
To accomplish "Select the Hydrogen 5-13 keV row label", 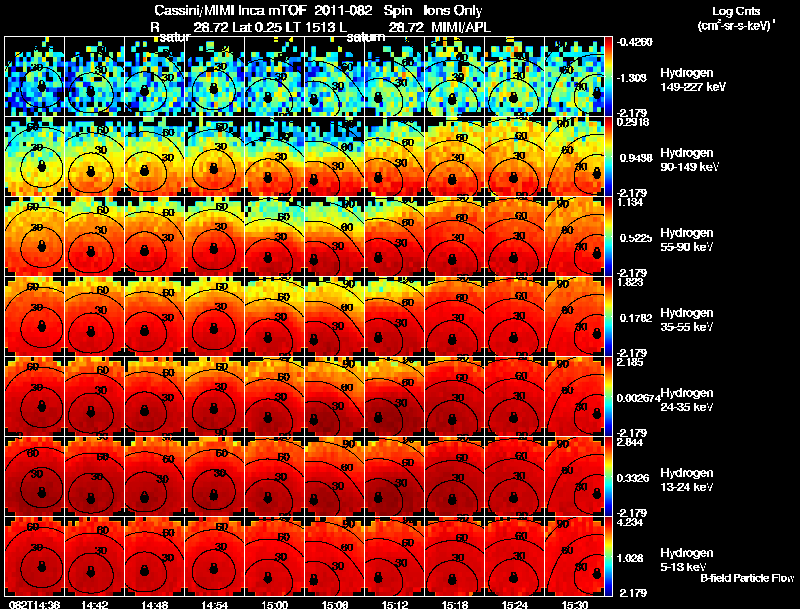I will pos(686,560).
